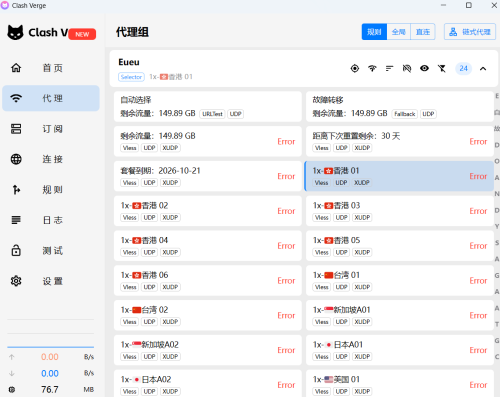The height and width of the screenshot is (397, 500).
Task: Click the URLTest tag on 自动选择
Action: click(212, 114)
